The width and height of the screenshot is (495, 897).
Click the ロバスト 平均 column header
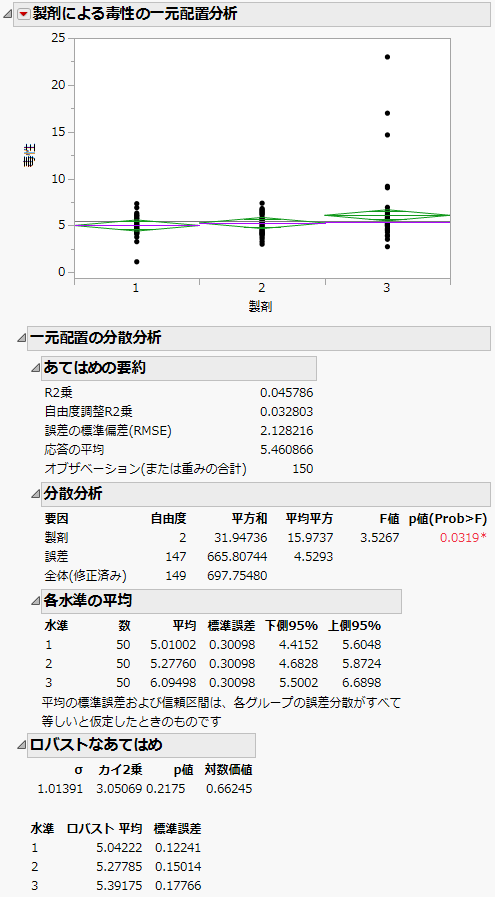click(104, 828)
